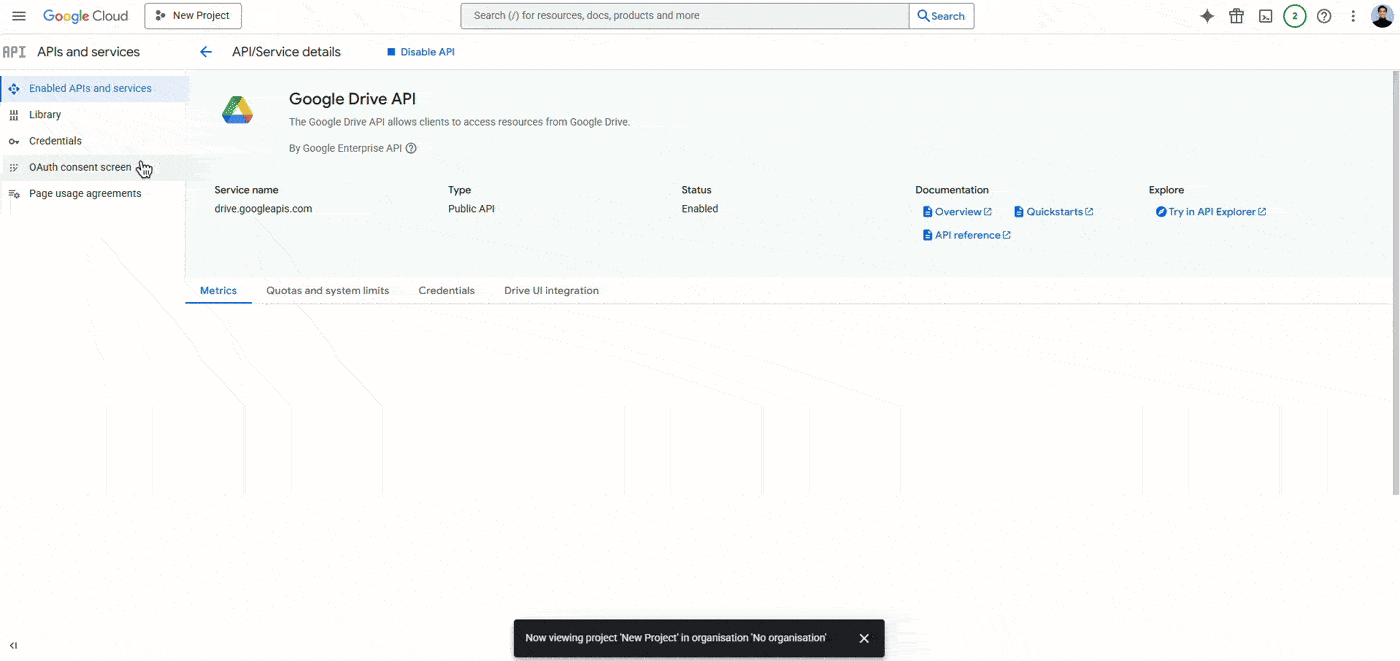Browse the API Library from the sidebar
Screen dimensions: 1400x661
point(45,114)
